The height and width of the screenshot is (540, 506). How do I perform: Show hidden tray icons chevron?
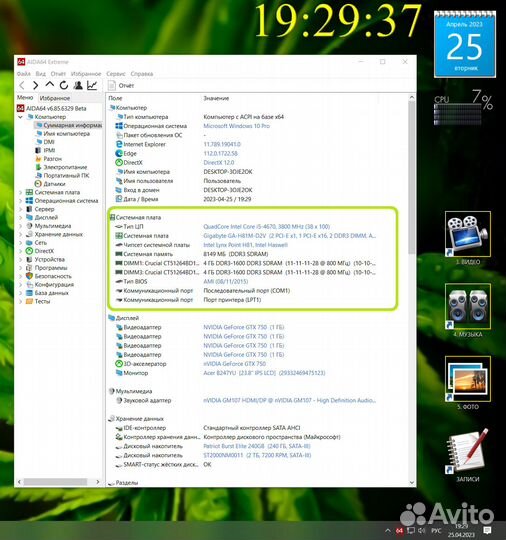click(x=388, y=531)
